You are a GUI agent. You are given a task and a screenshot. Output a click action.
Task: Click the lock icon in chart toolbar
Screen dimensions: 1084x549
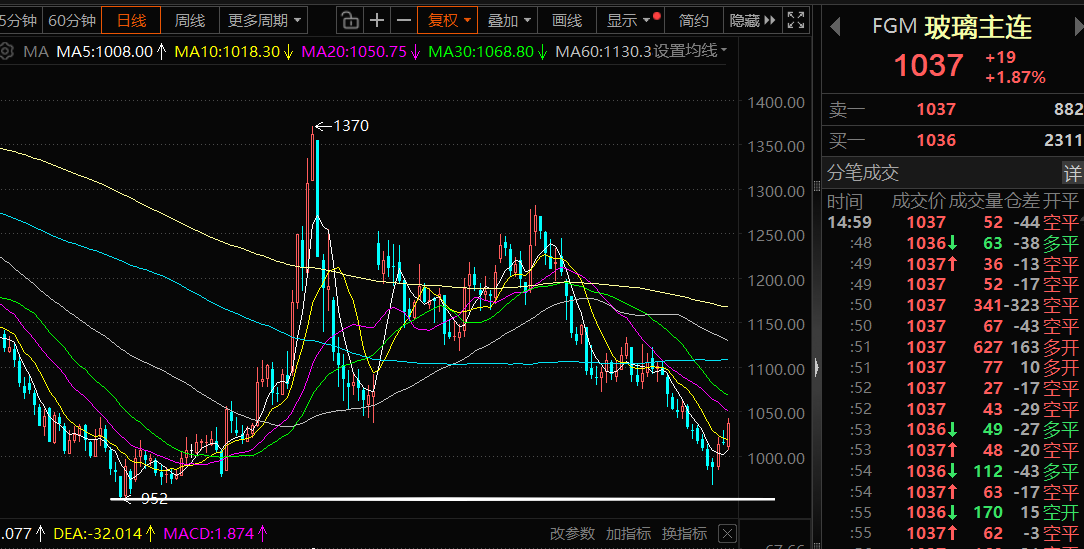[x=348, y=20]
